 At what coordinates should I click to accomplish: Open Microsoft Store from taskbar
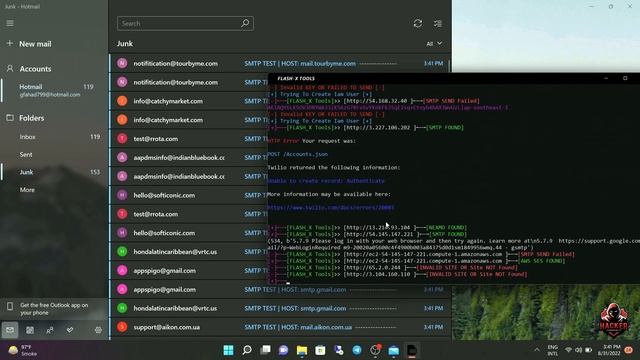point(320,350)
